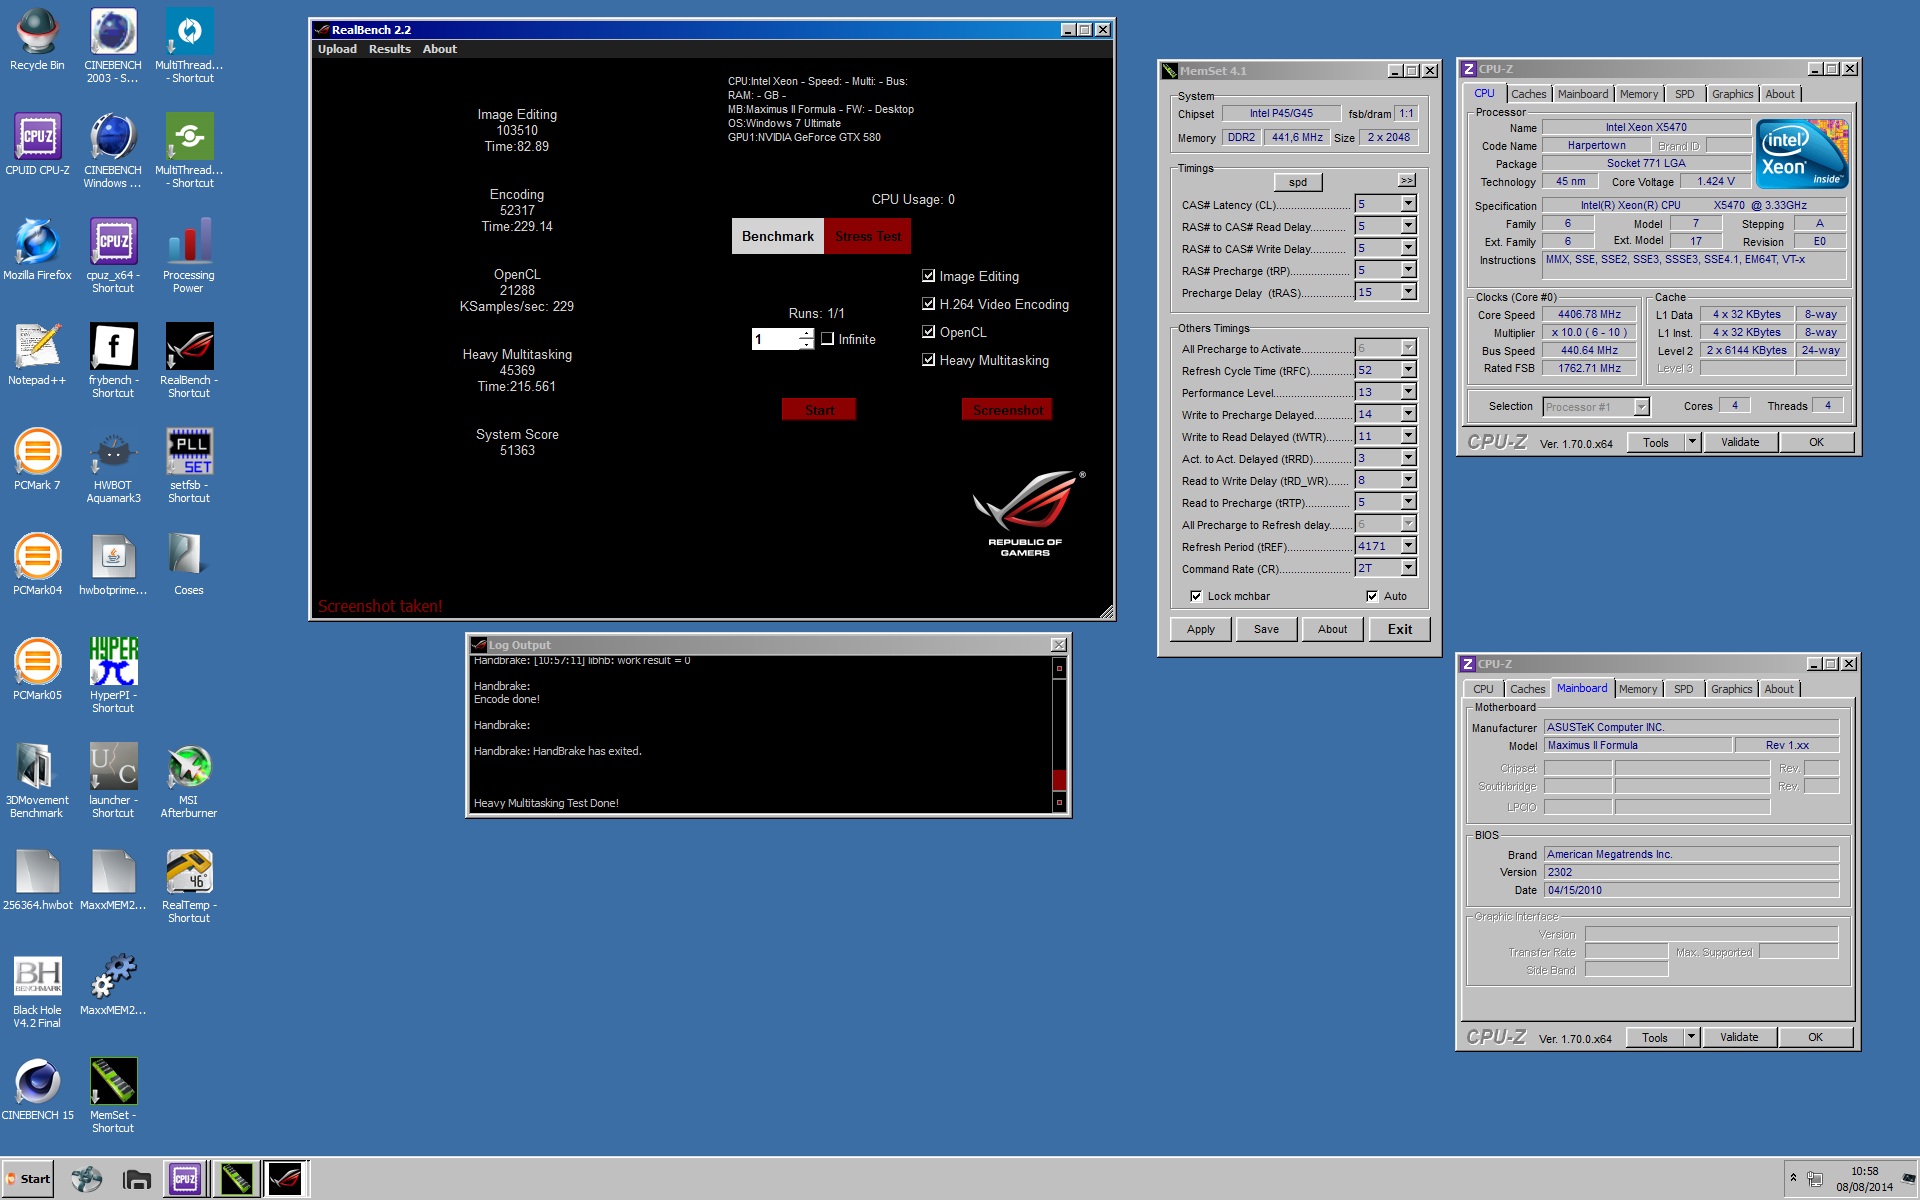Uncheck H.264 Video Encoding option
Screen dimensions: 1920x1200
pos(928,304)
